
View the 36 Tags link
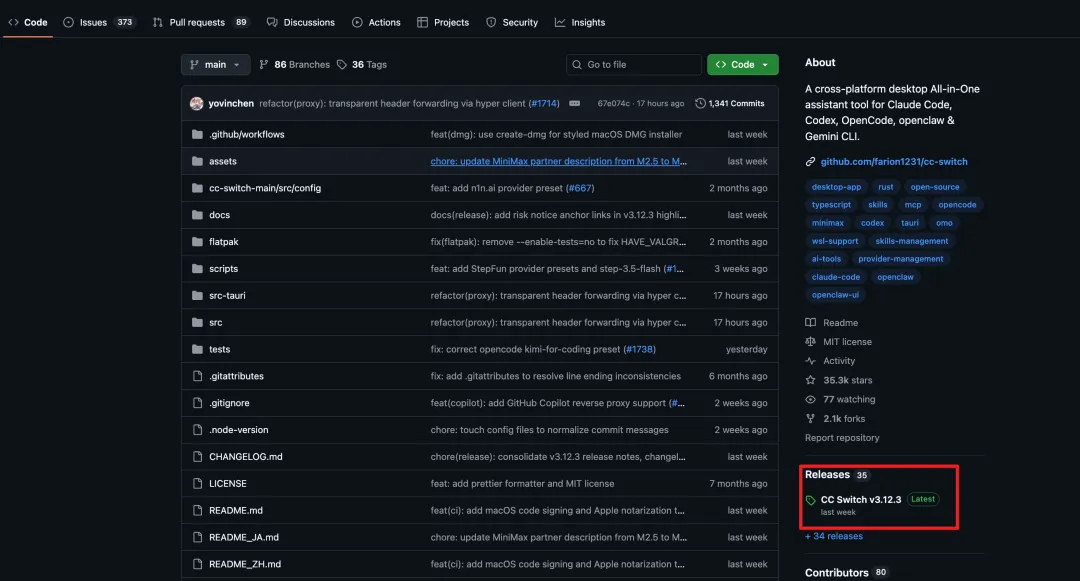tap(362, 65)
